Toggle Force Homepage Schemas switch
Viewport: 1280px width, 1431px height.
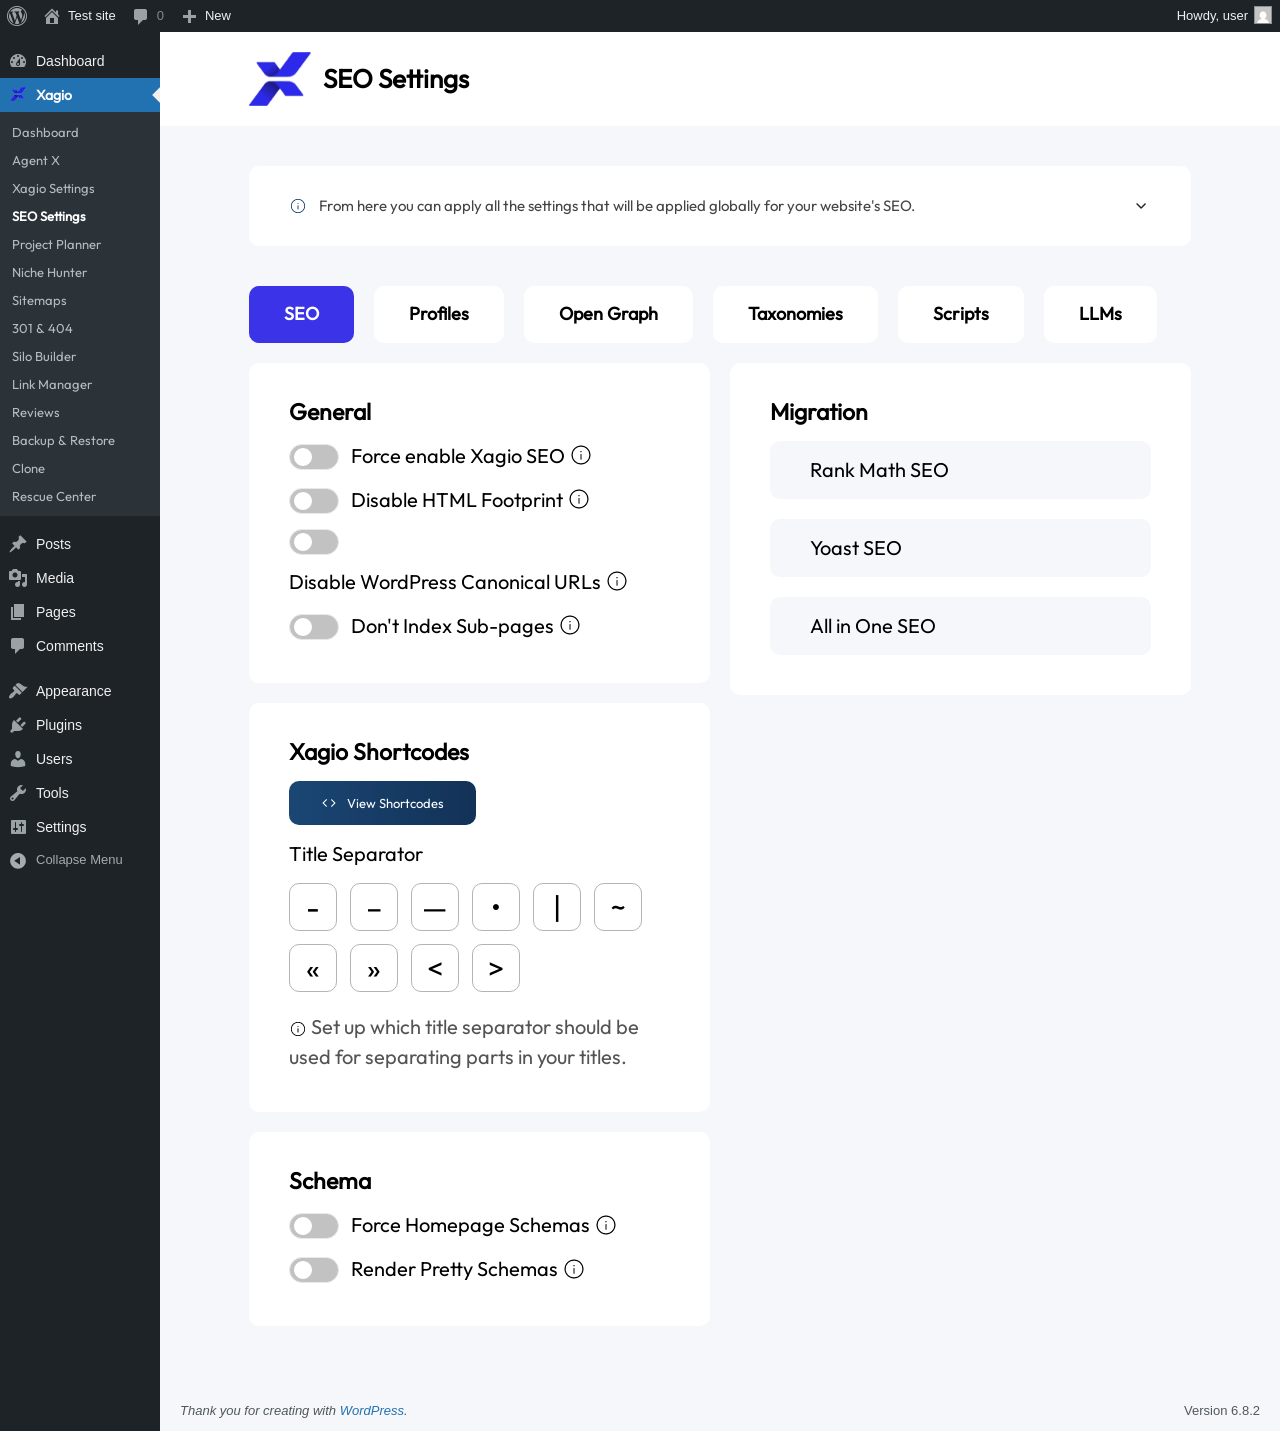click(x=314, y=1226)
